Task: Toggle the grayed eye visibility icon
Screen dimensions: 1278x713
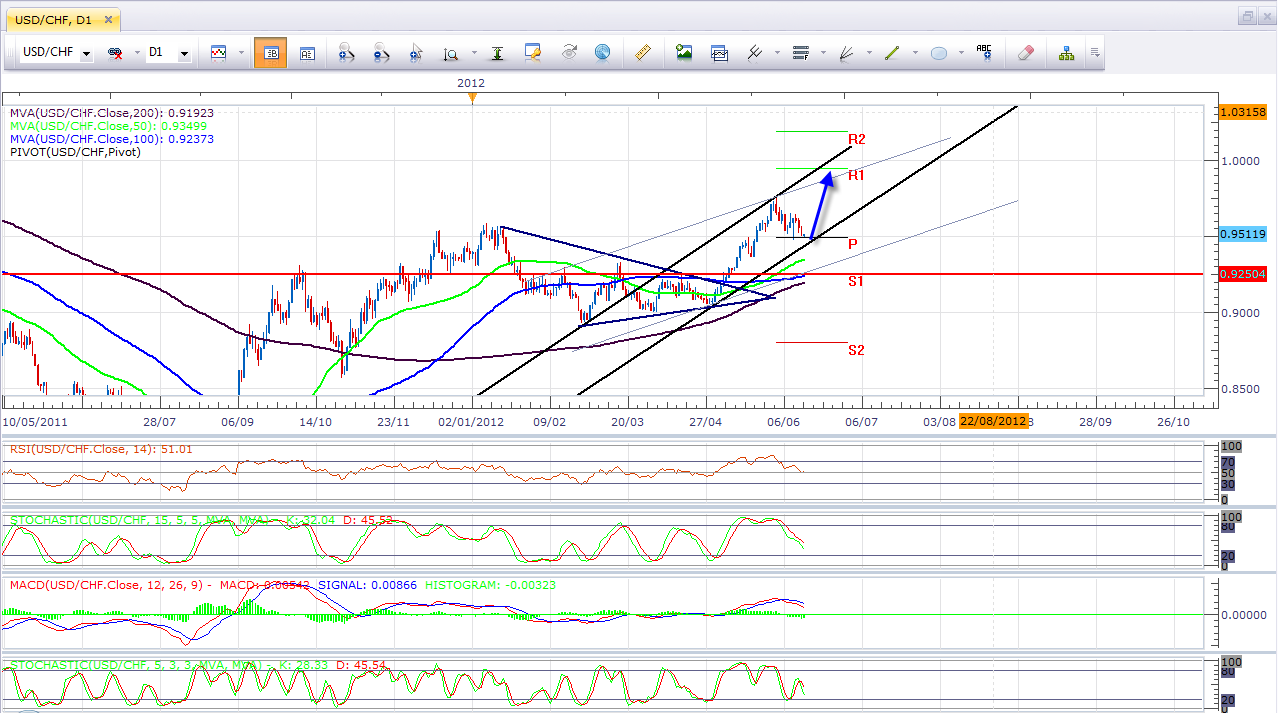Action: [569, 53]
